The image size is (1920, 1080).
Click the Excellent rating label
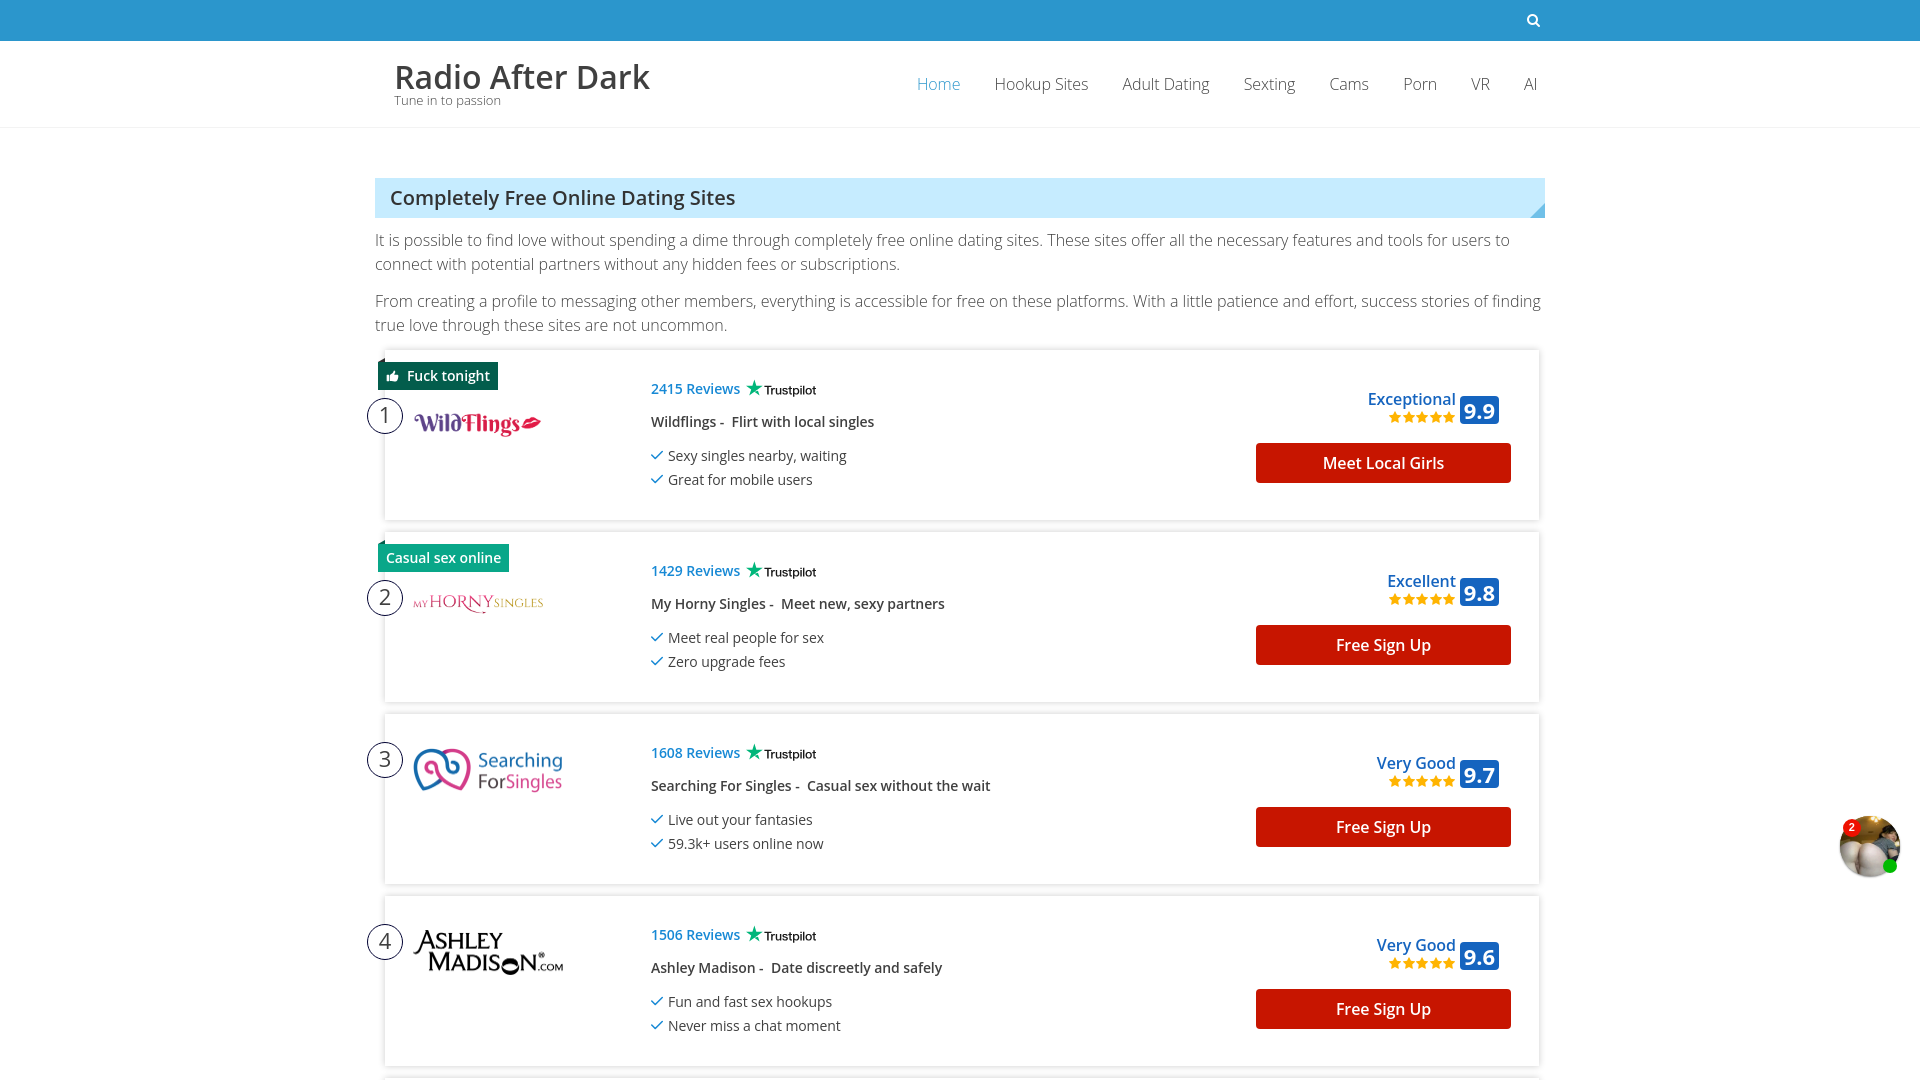(x=1421, y=581)
